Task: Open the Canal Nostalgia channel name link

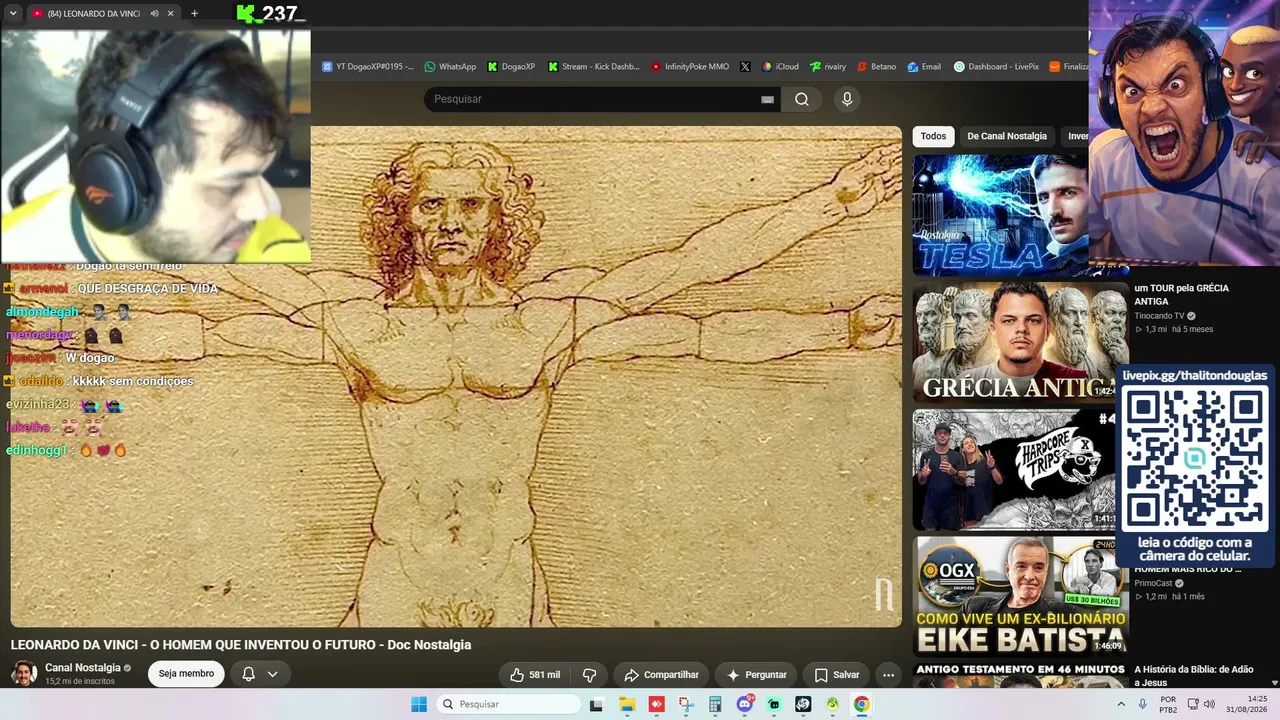Action: [83, 667]
